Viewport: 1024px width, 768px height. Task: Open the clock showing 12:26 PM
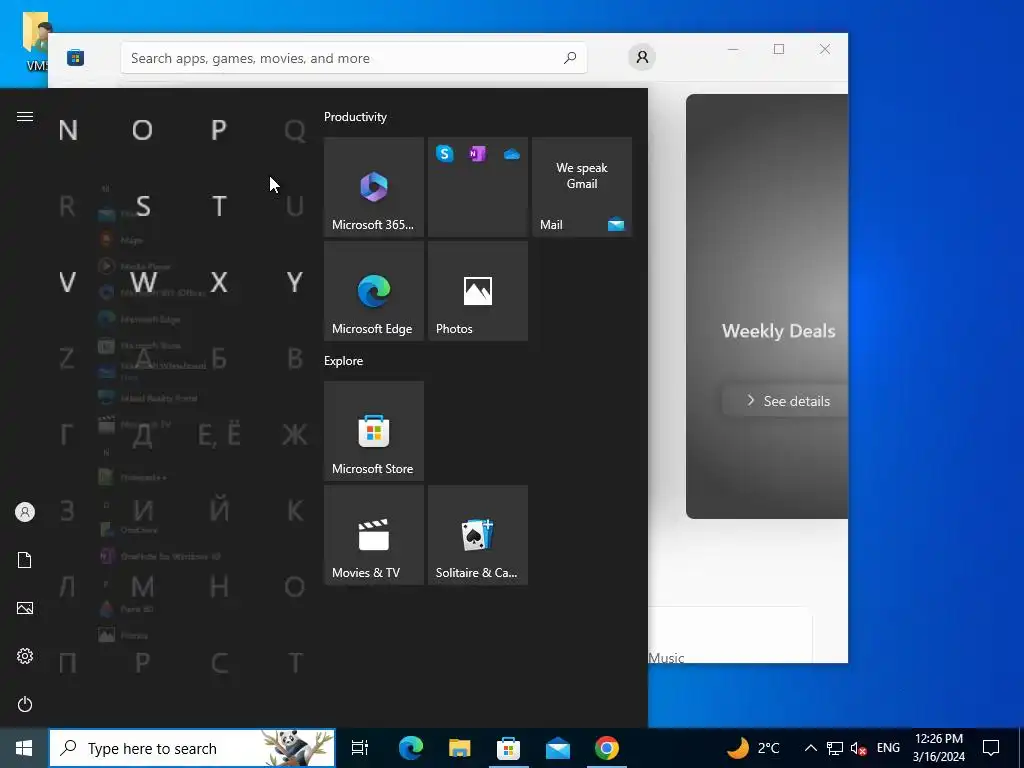(x=938, y=748)
